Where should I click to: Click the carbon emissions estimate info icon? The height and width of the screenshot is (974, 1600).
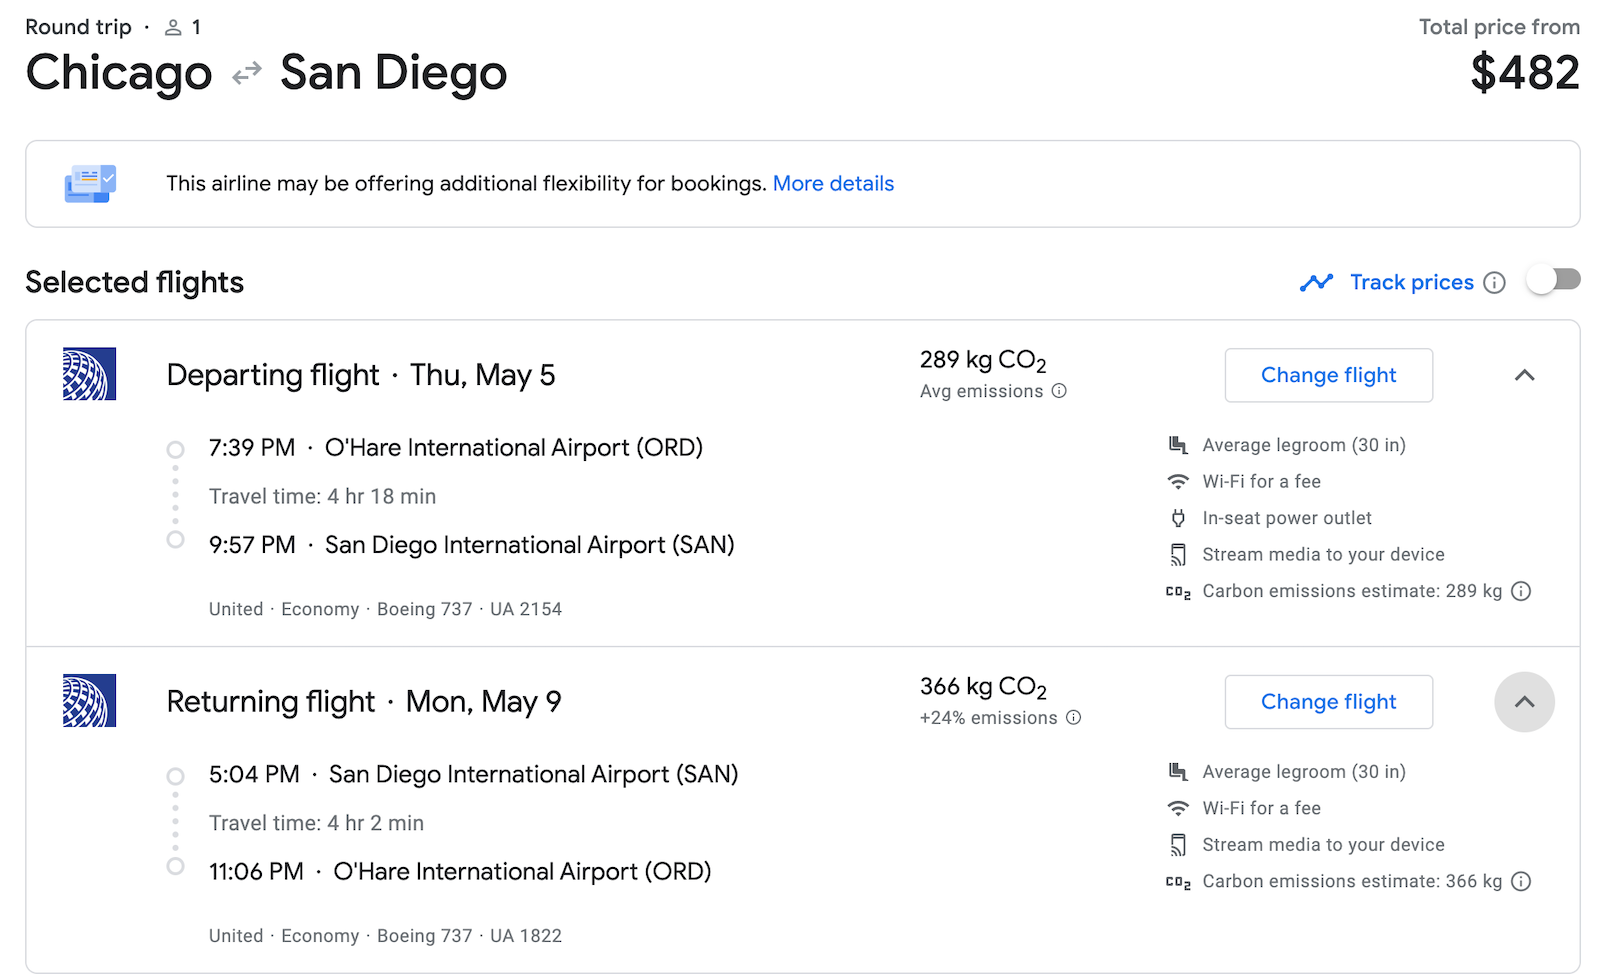pos(1521,591)
